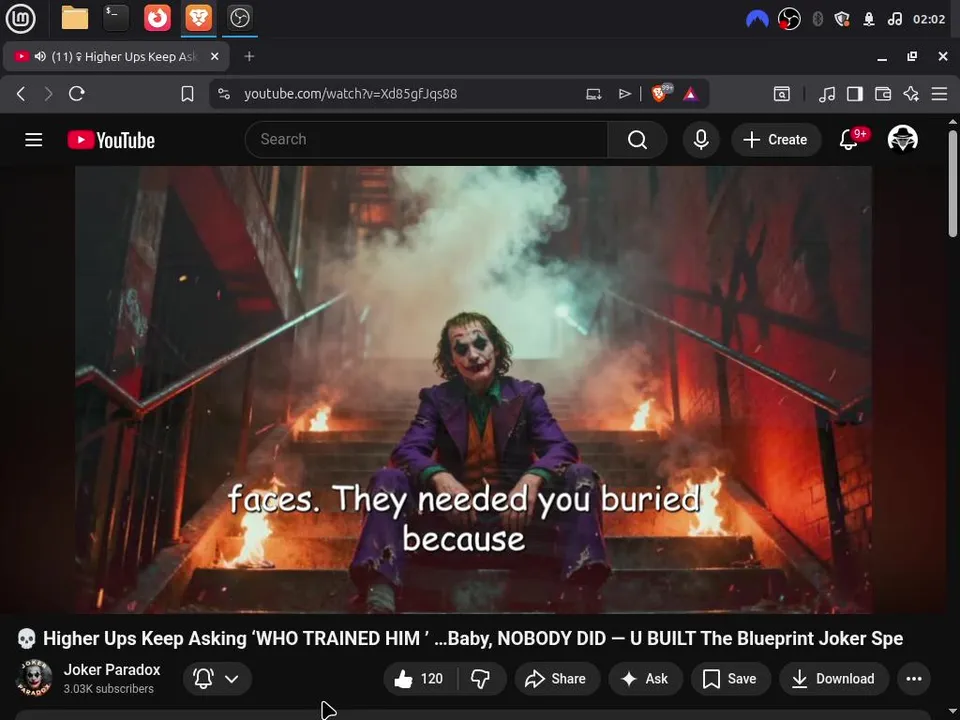
Task: Expand the subscription notification bell dropdown
Action: click(x=217, y=678)
